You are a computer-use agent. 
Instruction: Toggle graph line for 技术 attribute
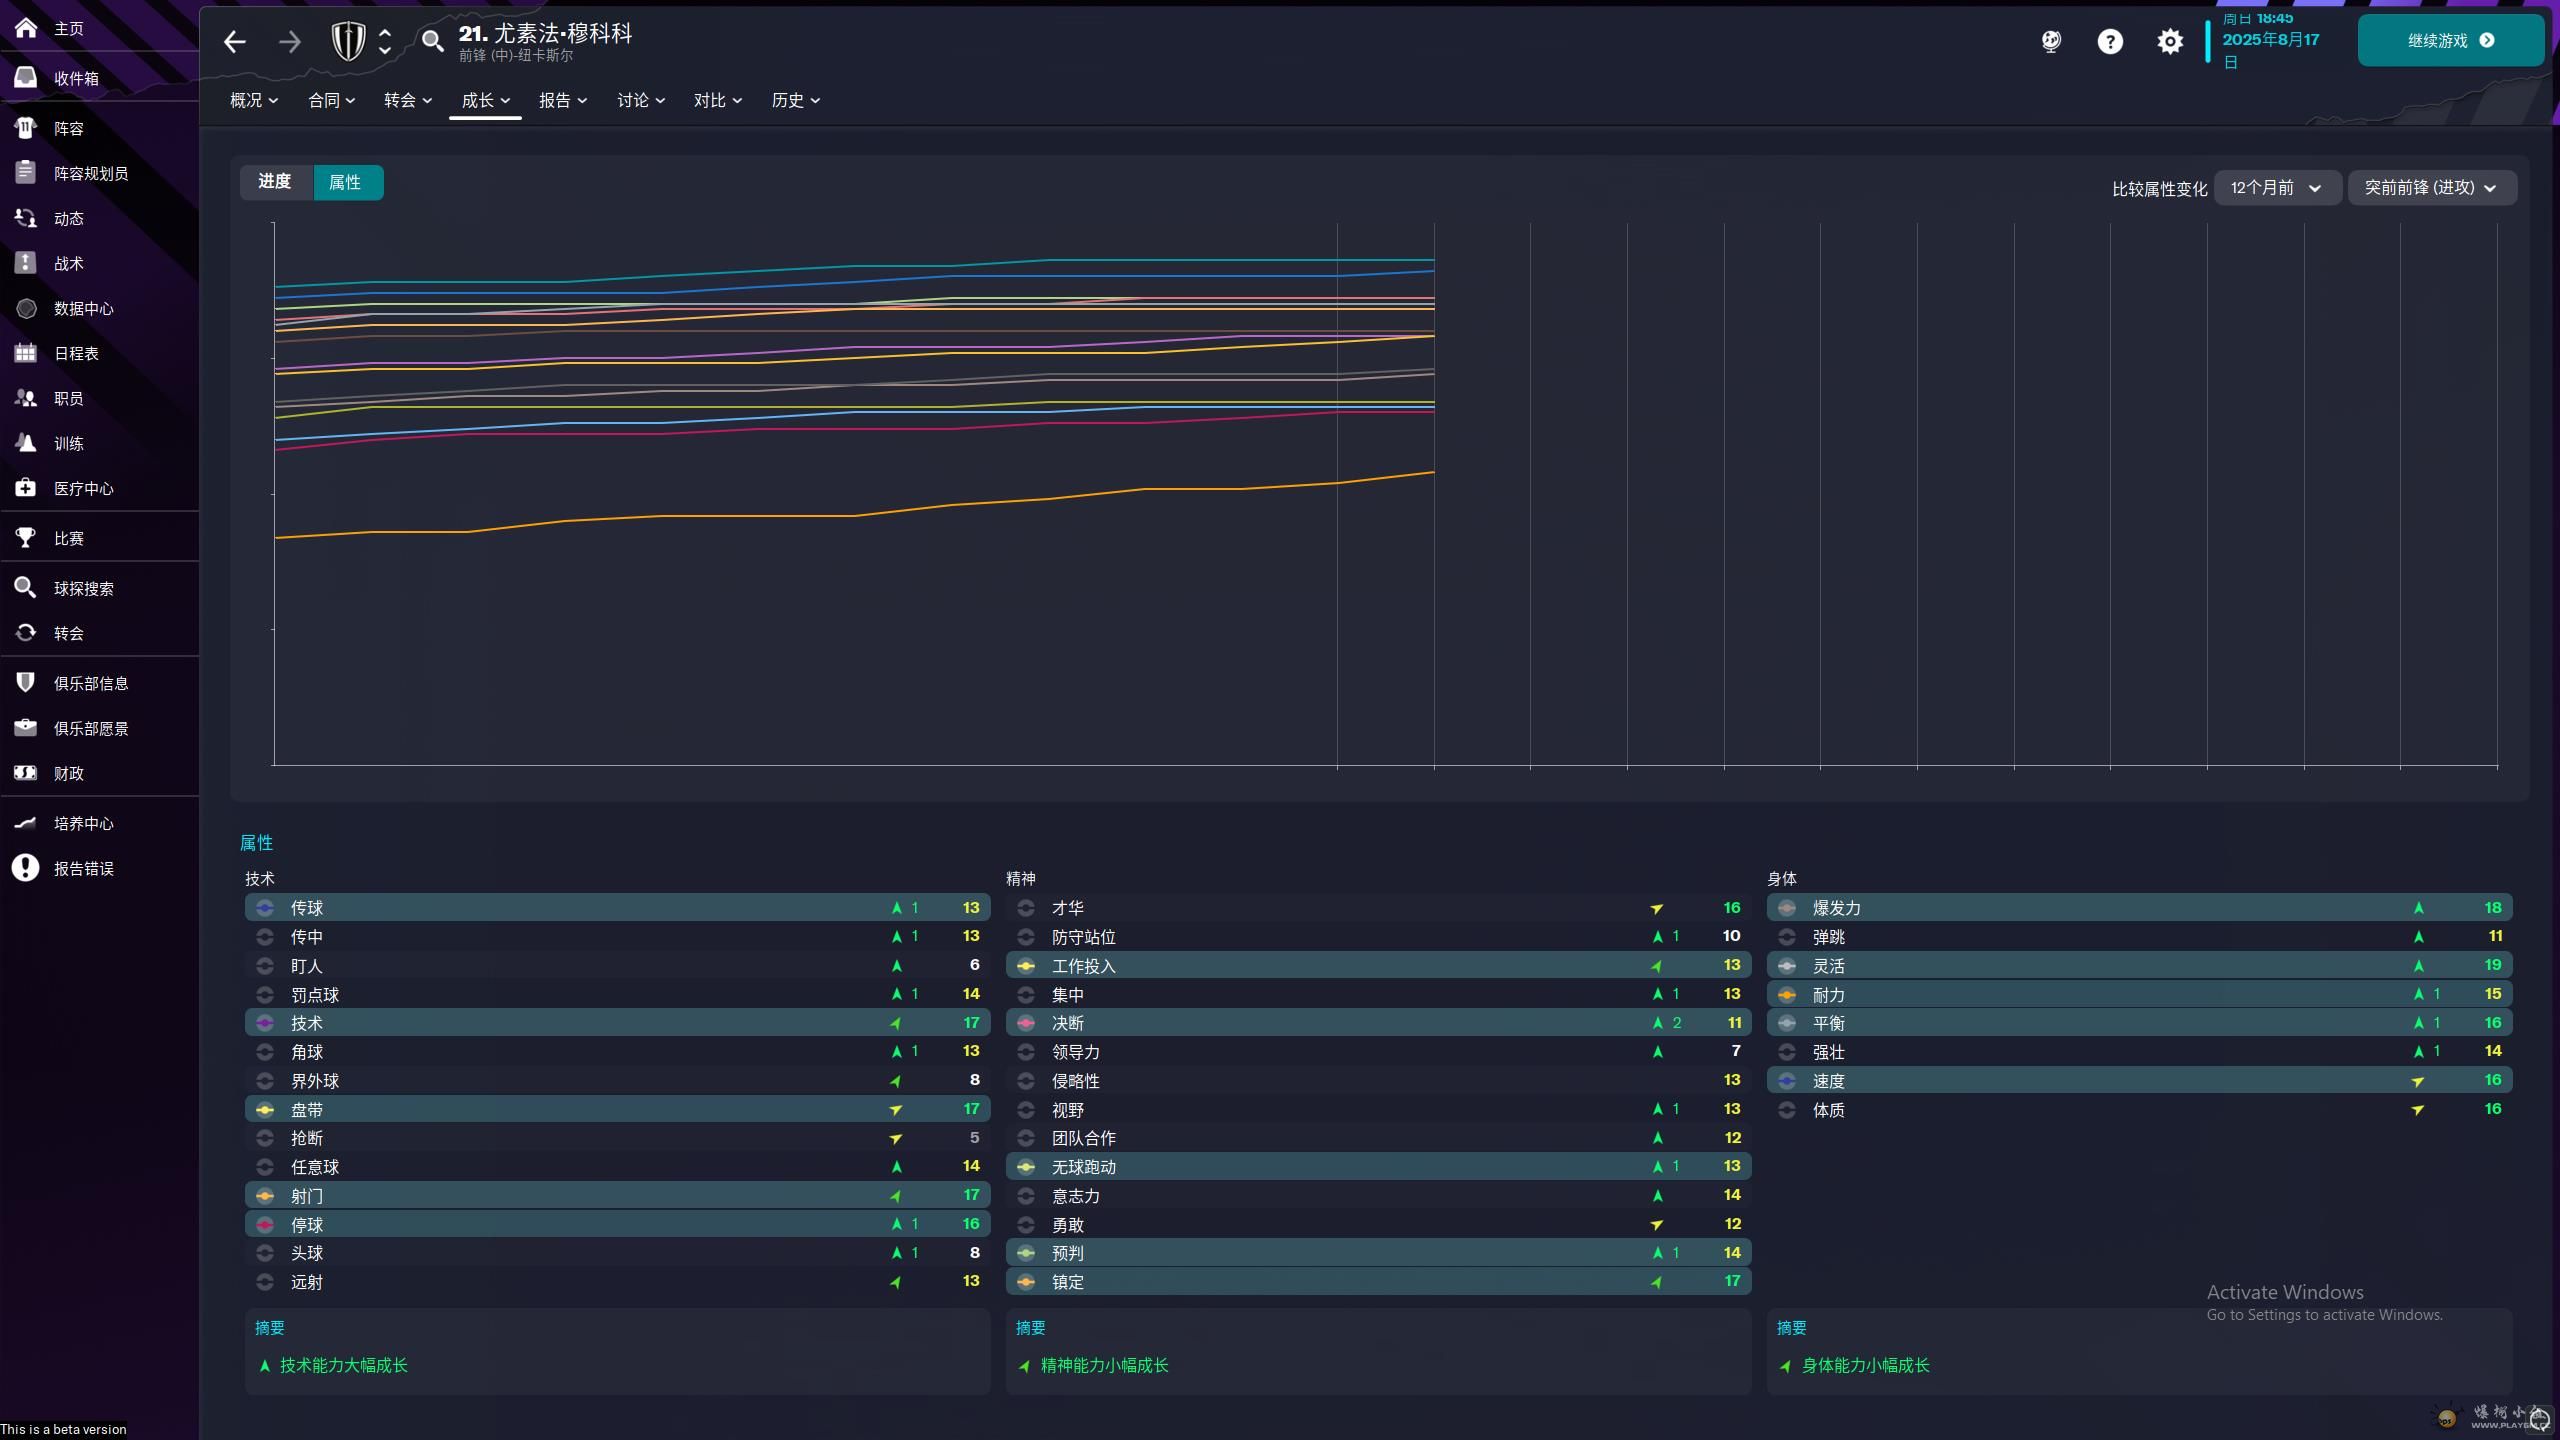265,1023
